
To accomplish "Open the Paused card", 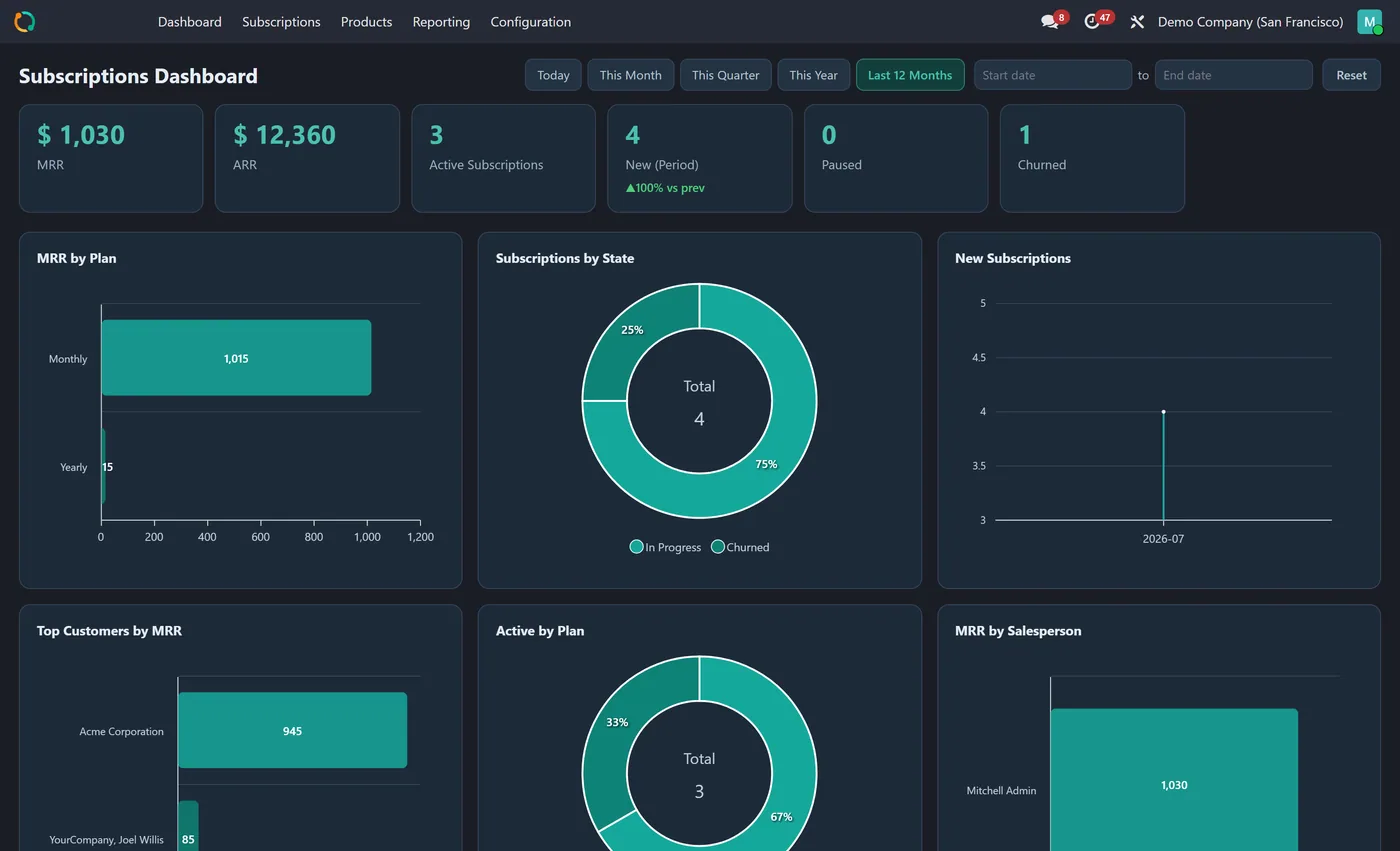I will pos(896,158).
